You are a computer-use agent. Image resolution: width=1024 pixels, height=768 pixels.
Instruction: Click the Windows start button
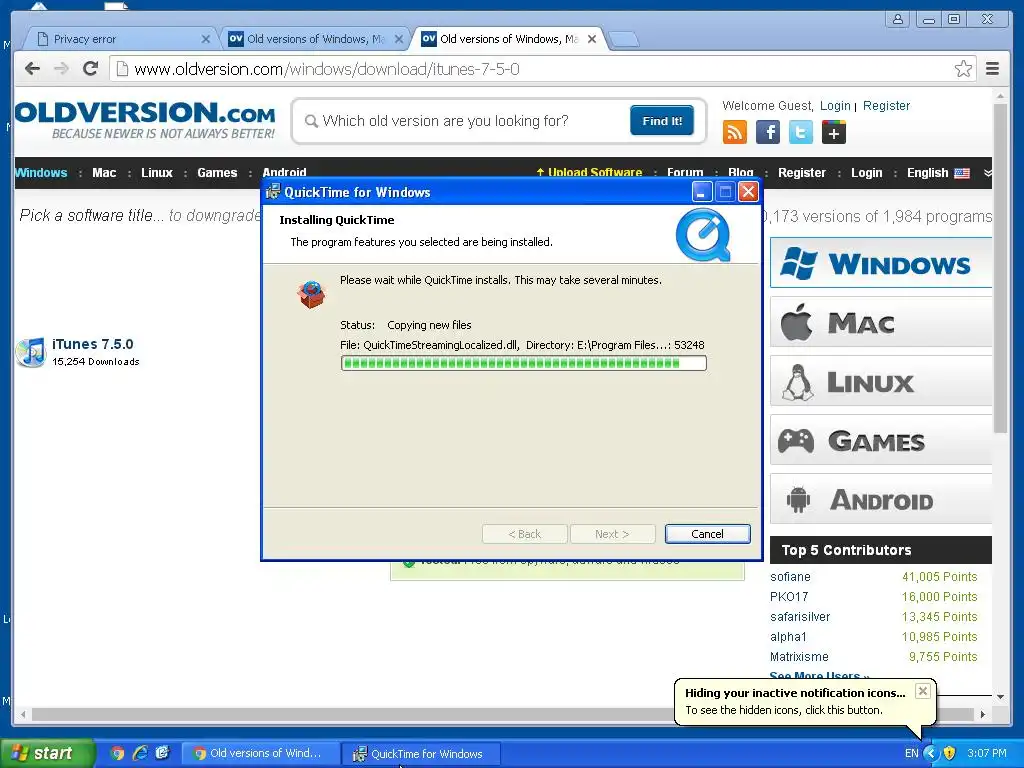(46, 753)
